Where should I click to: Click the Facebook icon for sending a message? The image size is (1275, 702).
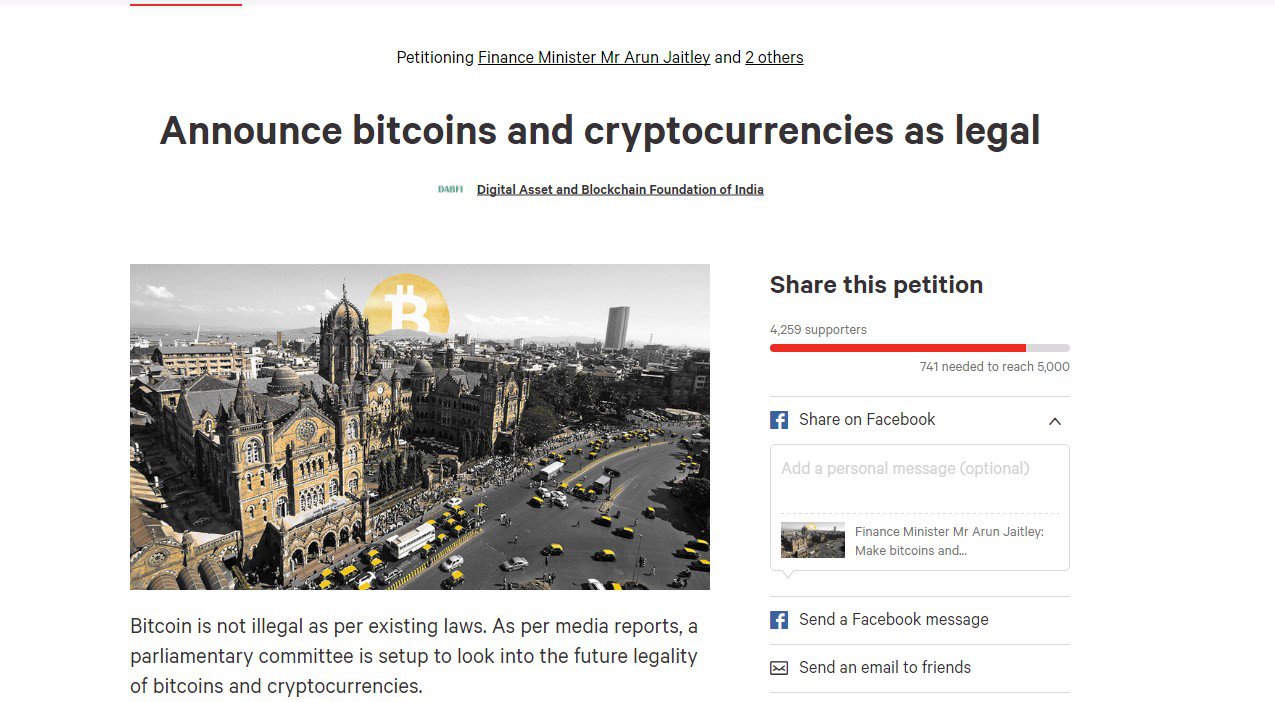(778, 619)
